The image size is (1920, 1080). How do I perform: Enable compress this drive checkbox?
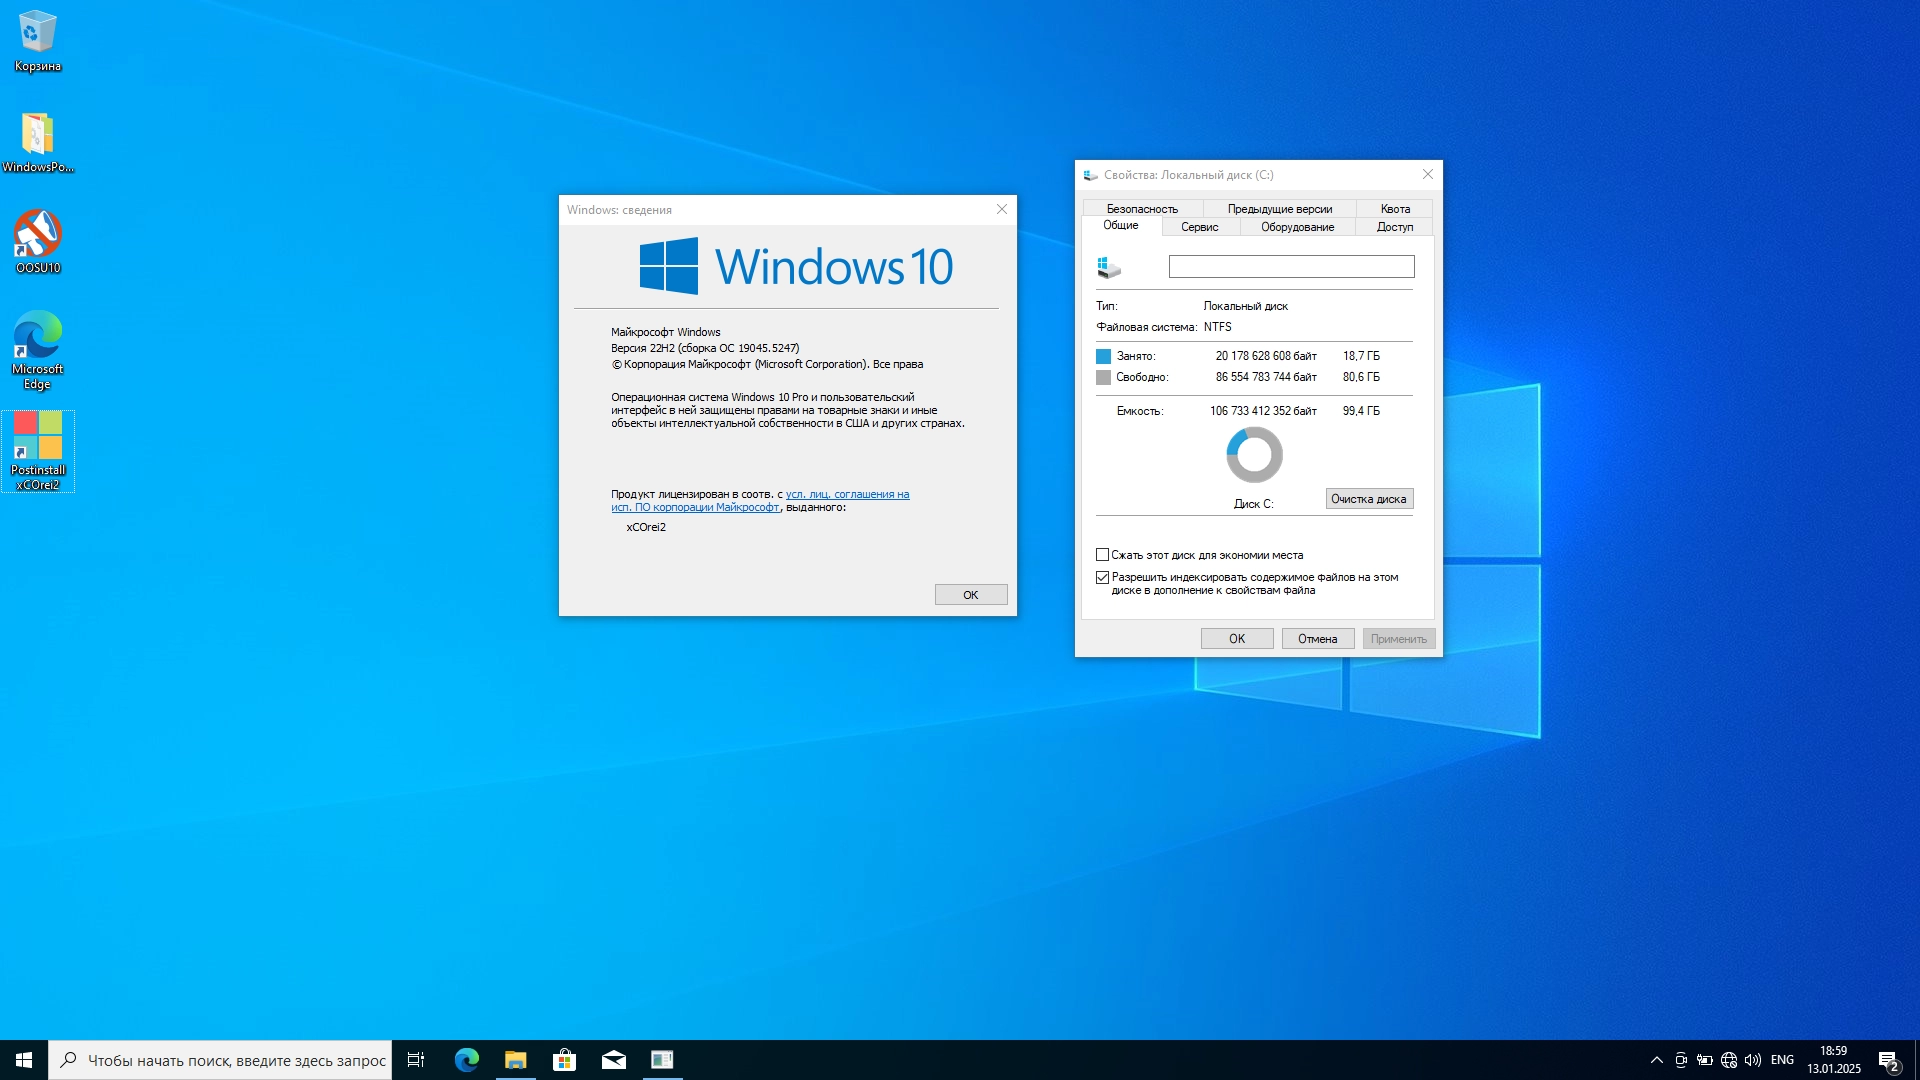(x=1102, y=555)
